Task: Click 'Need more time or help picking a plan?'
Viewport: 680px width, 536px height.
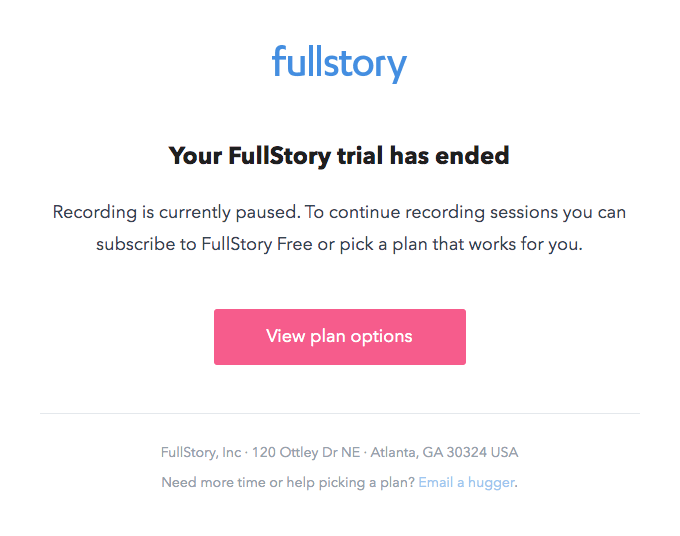Action: 287,482
